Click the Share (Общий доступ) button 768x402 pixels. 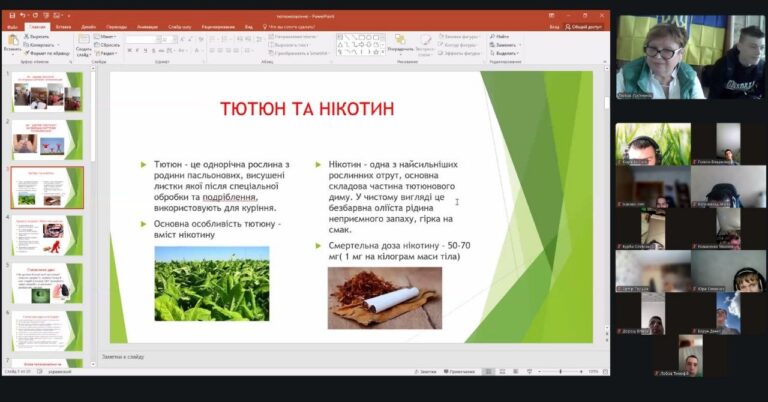pyautogui.click(x=583, y=27)
